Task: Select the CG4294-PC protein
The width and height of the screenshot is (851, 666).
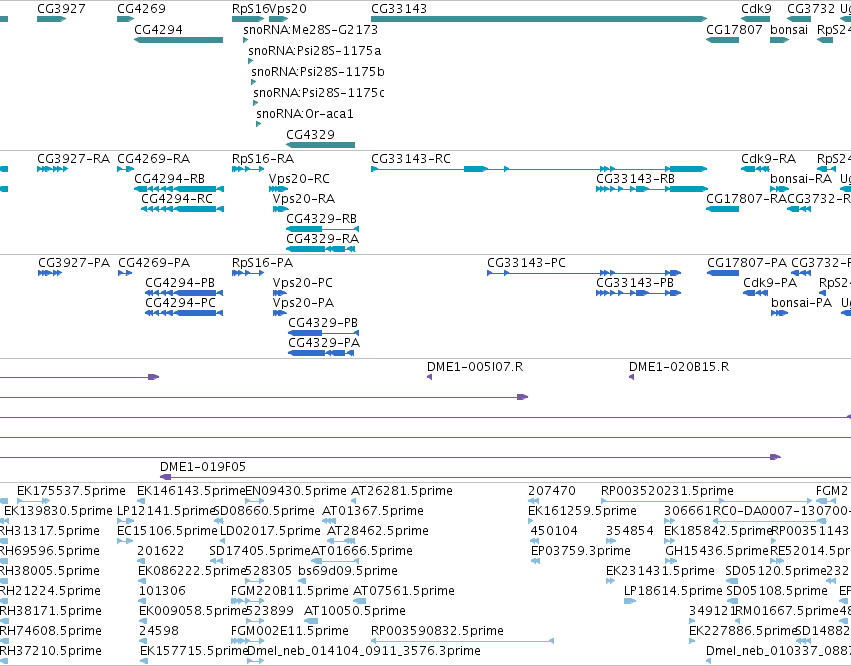Action: 184,313
